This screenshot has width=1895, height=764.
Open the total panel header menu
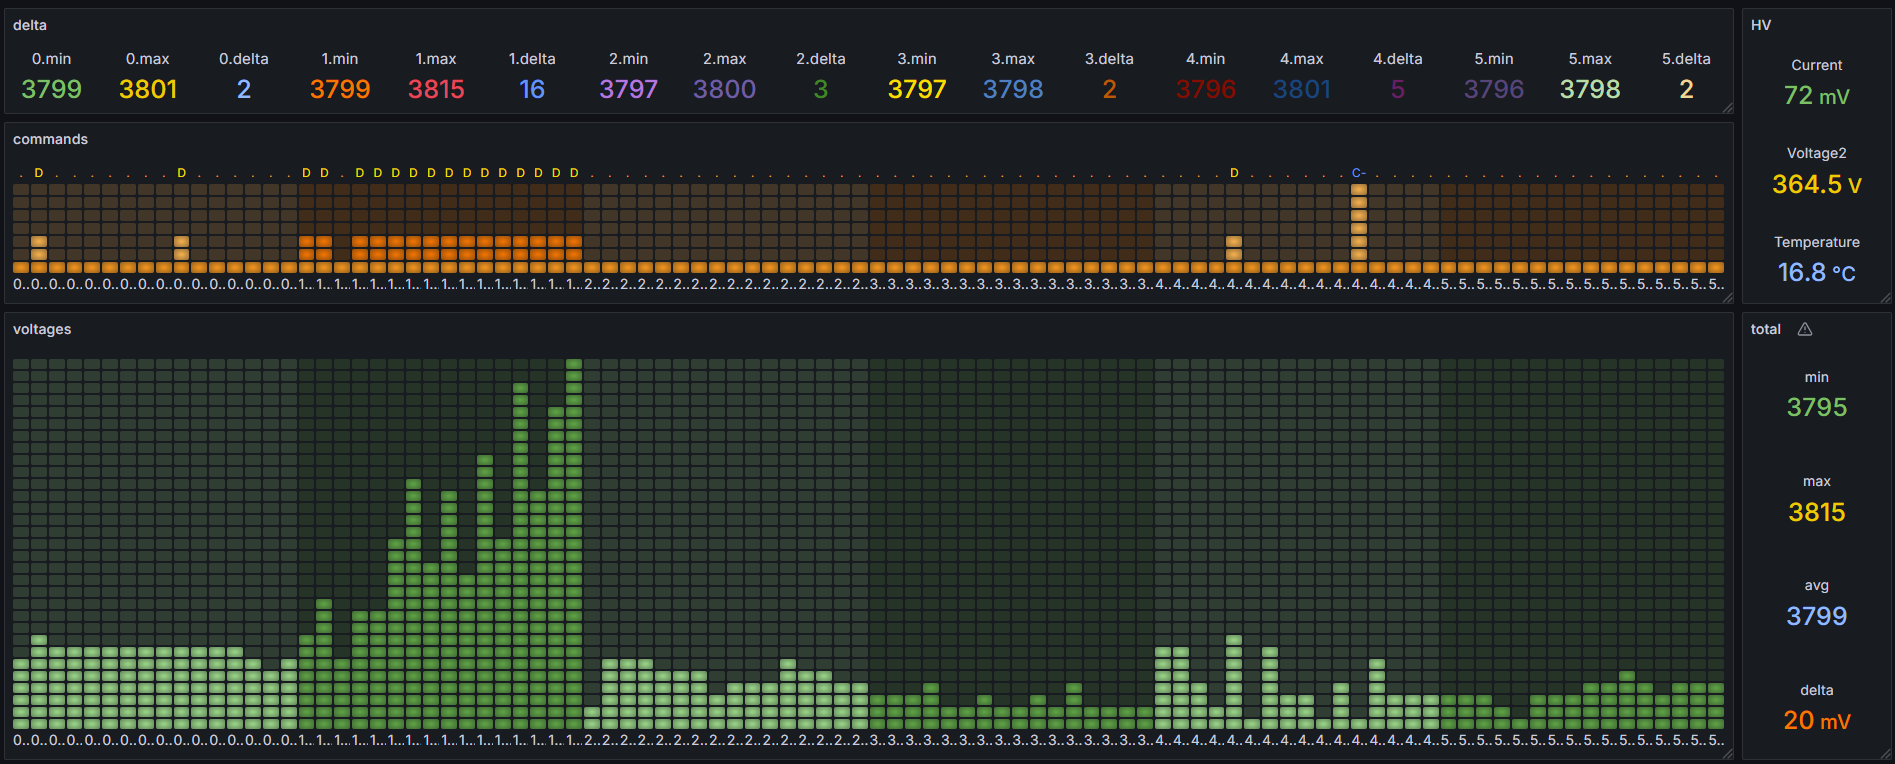click(1766, 329)
